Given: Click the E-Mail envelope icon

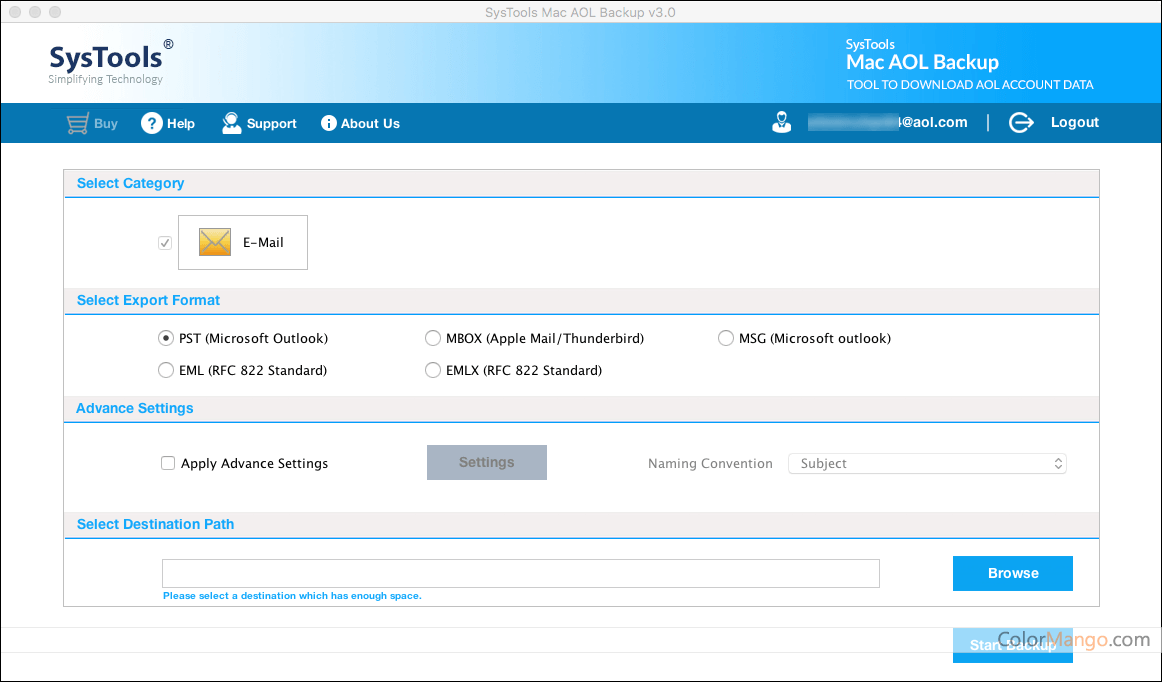Looking at the screenshot, I should tap(215, 242).
